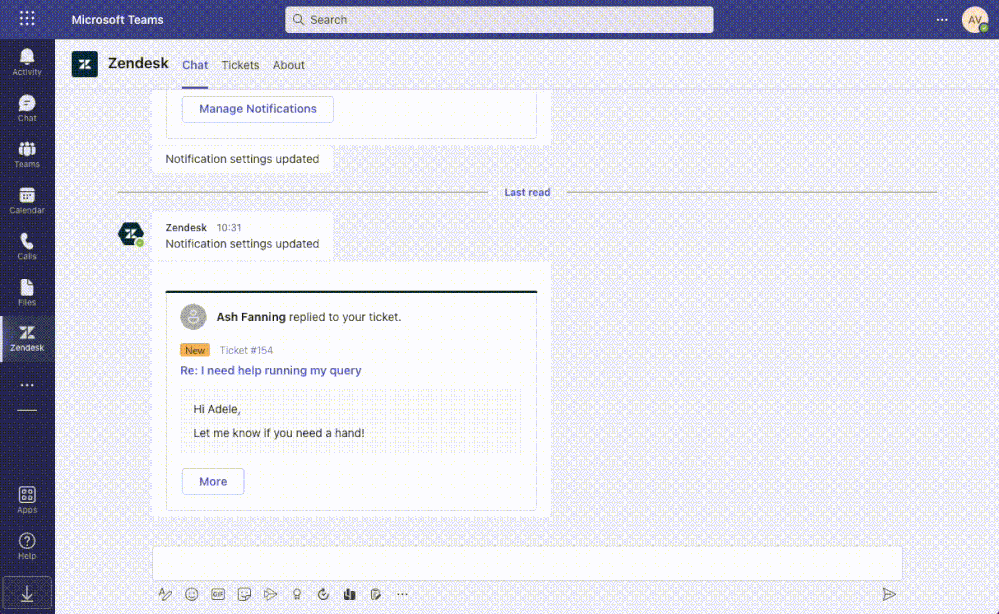Image resolution: width=999 pixels, height=614 pixels.
Task: Open the app launcher grid icon
Action: pos(27,19)
